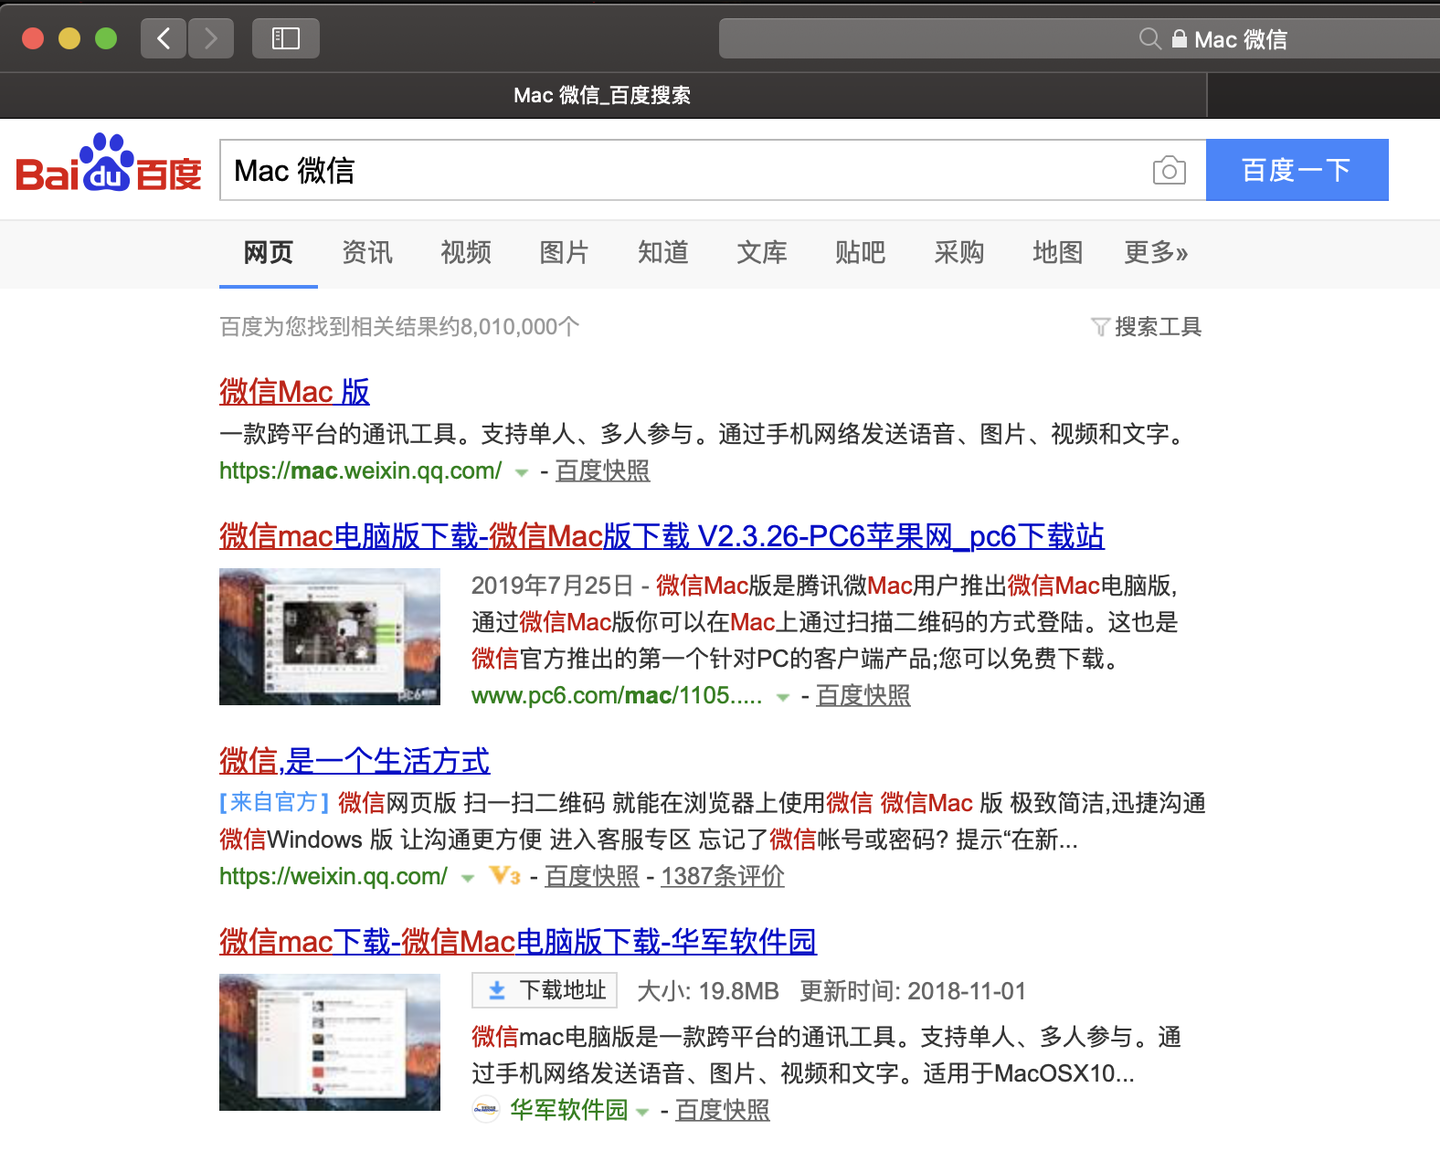
Task: Open the 1387条评价 reviews link
Action: [722, 876]
